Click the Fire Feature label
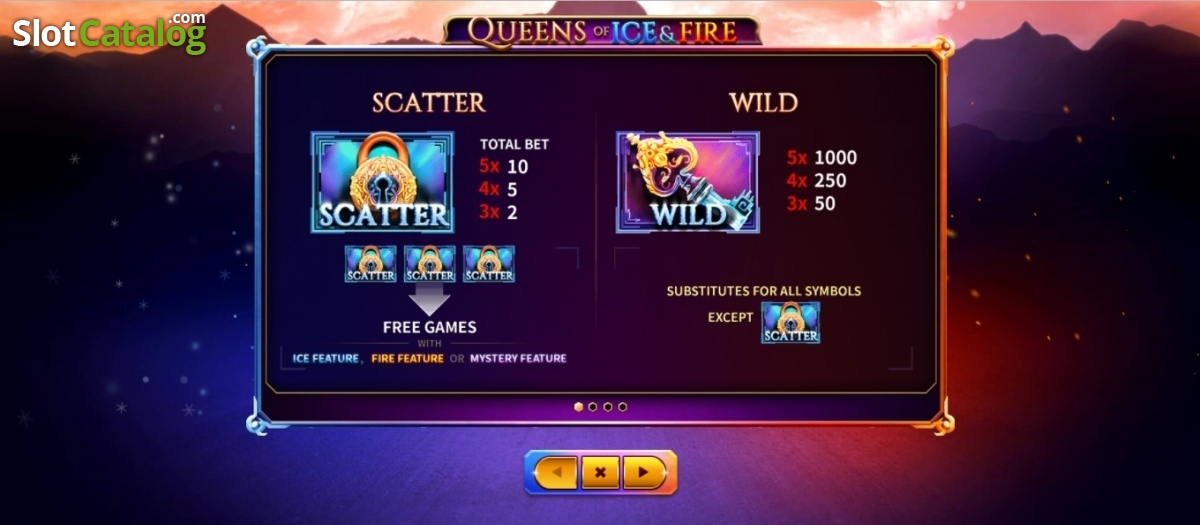 (407, 358)
